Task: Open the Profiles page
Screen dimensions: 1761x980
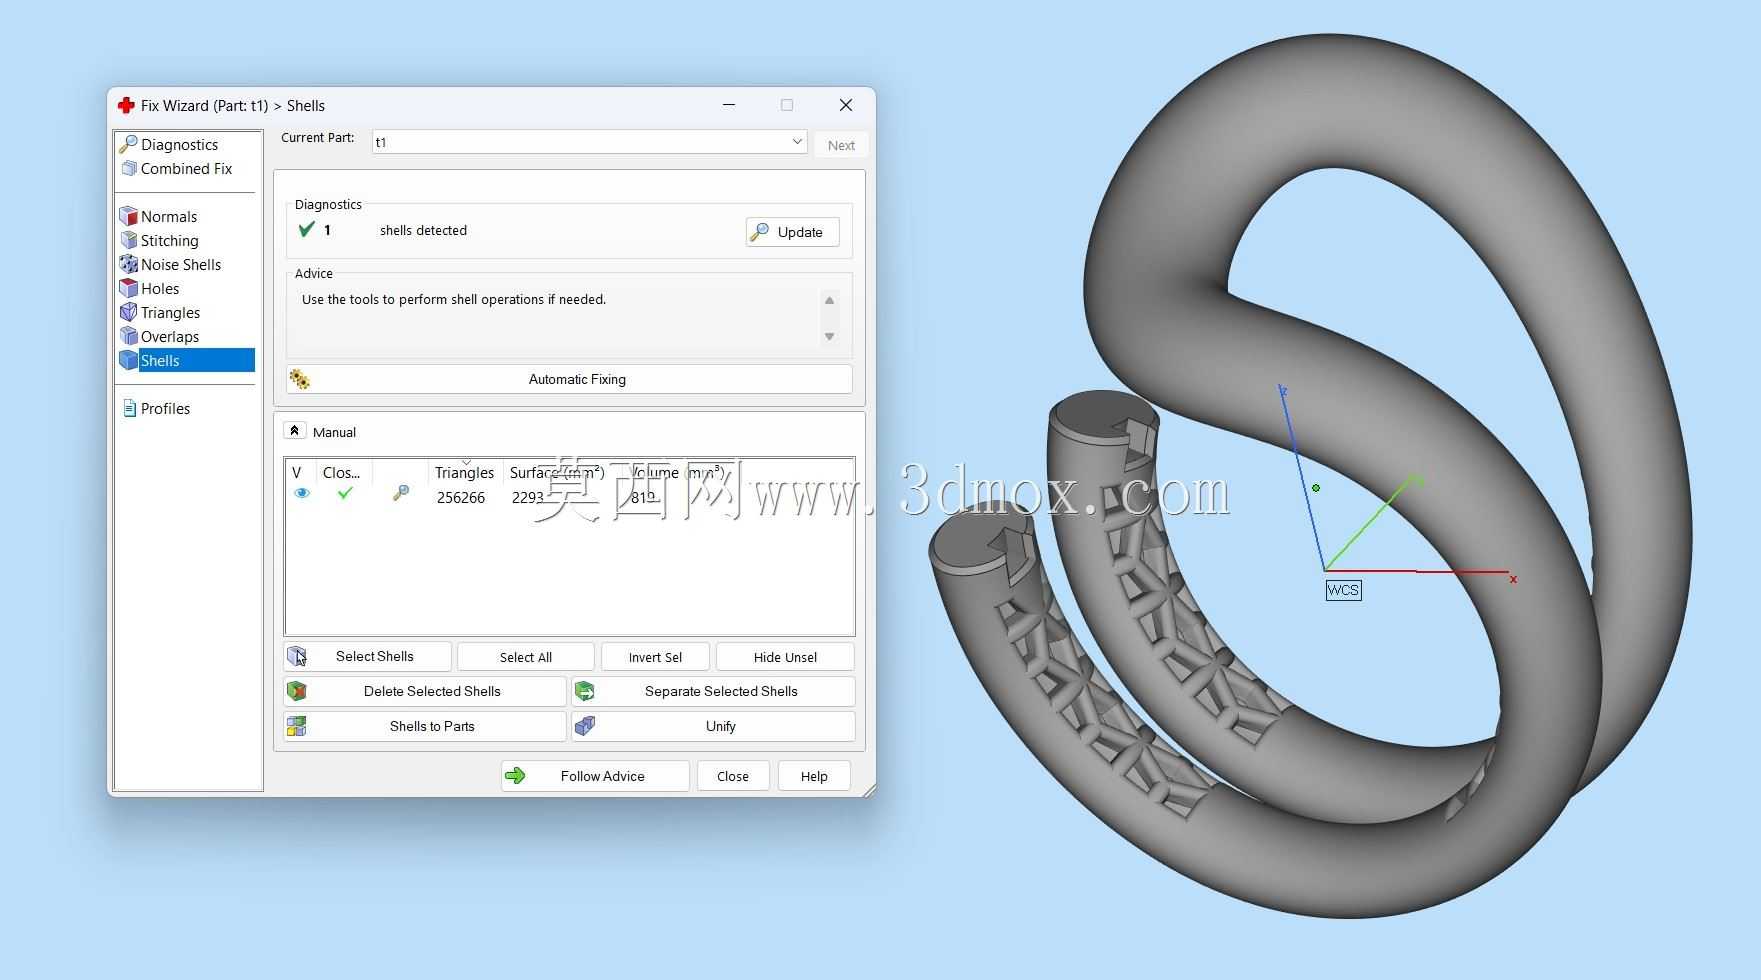Action: 164,409
